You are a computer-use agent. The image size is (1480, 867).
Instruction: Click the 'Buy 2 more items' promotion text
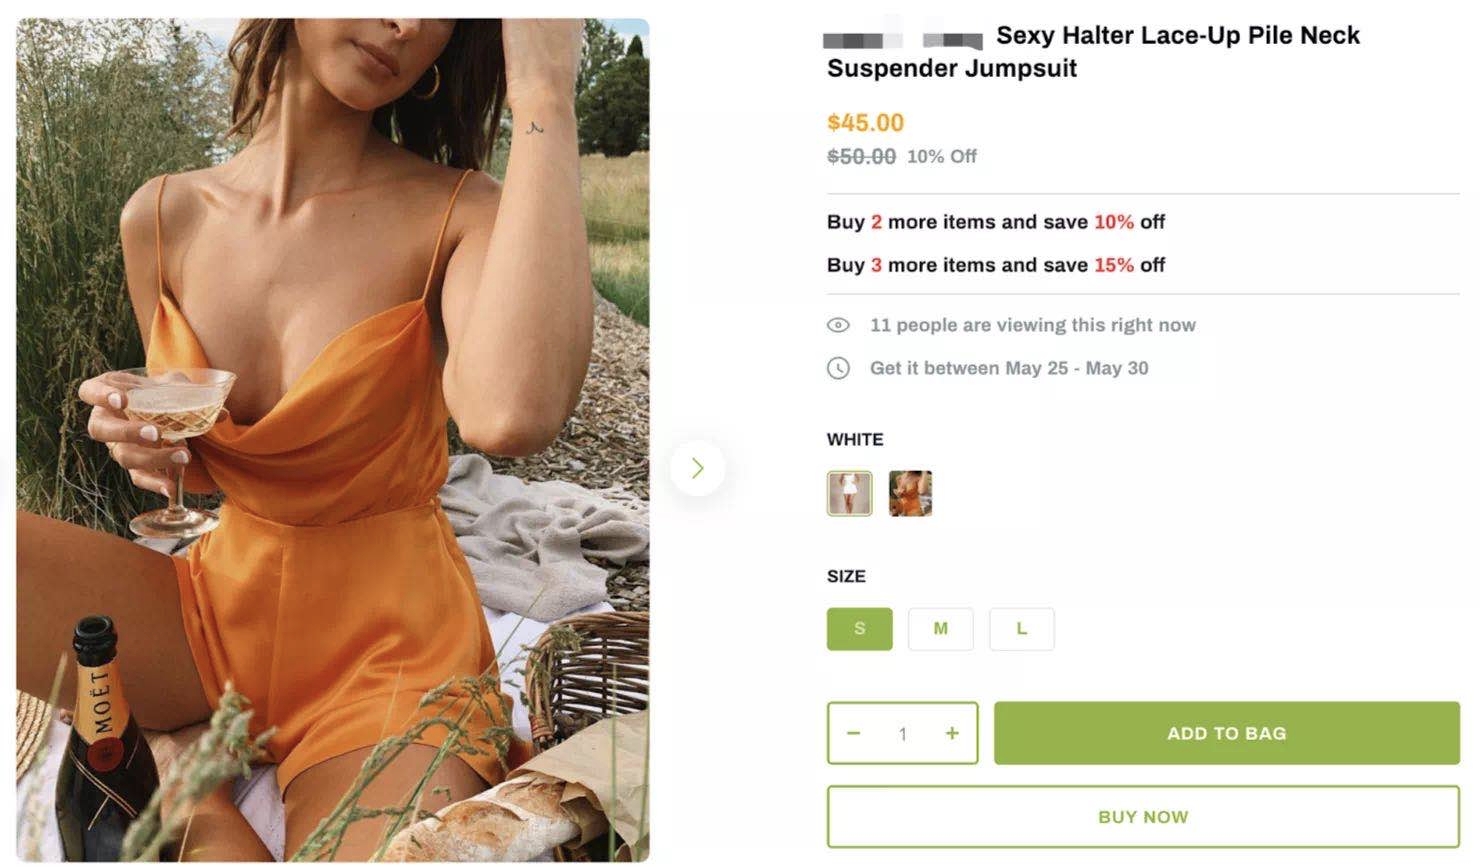995,221
